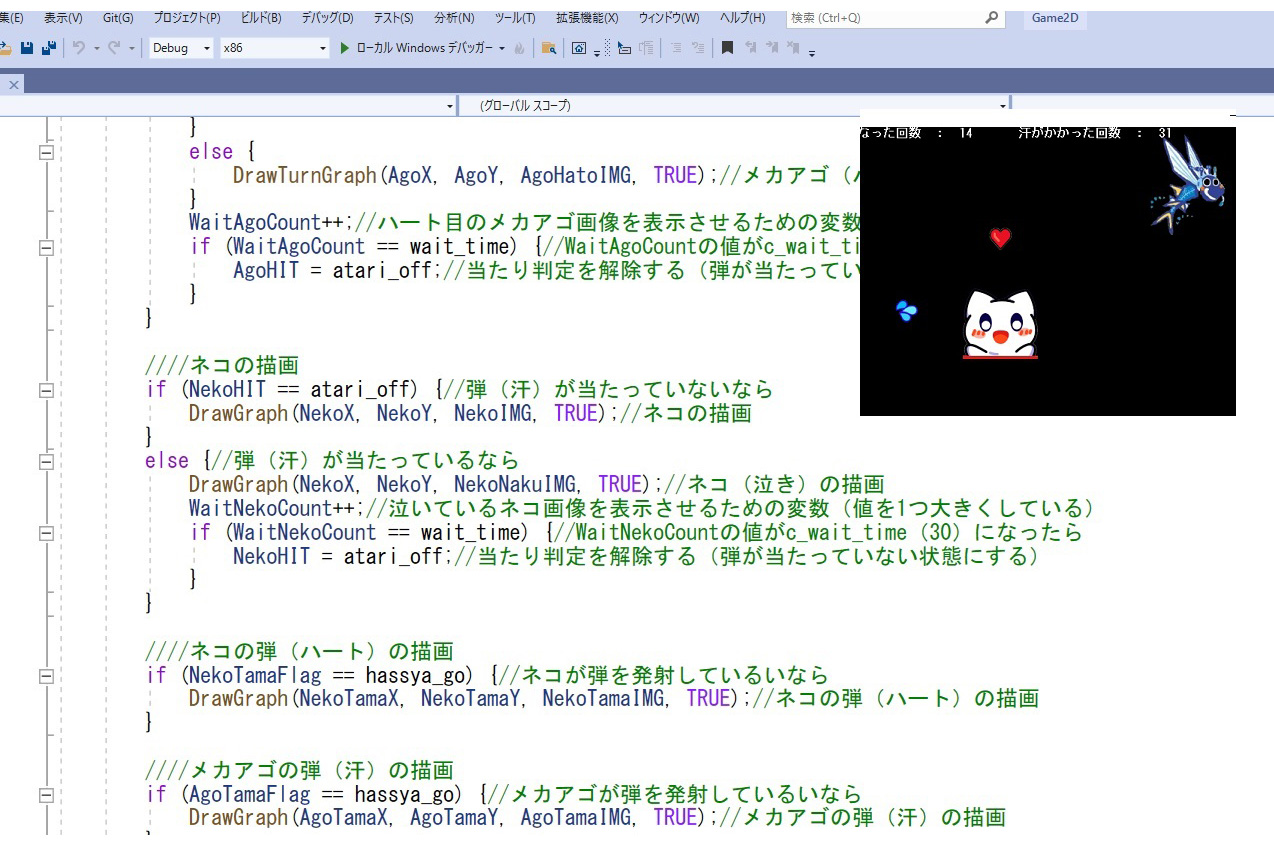The height and width of the screenshot is (846, 1274).
Task: Collapse fold at WaitNekoCount if statement
Action: coord(46,533)
